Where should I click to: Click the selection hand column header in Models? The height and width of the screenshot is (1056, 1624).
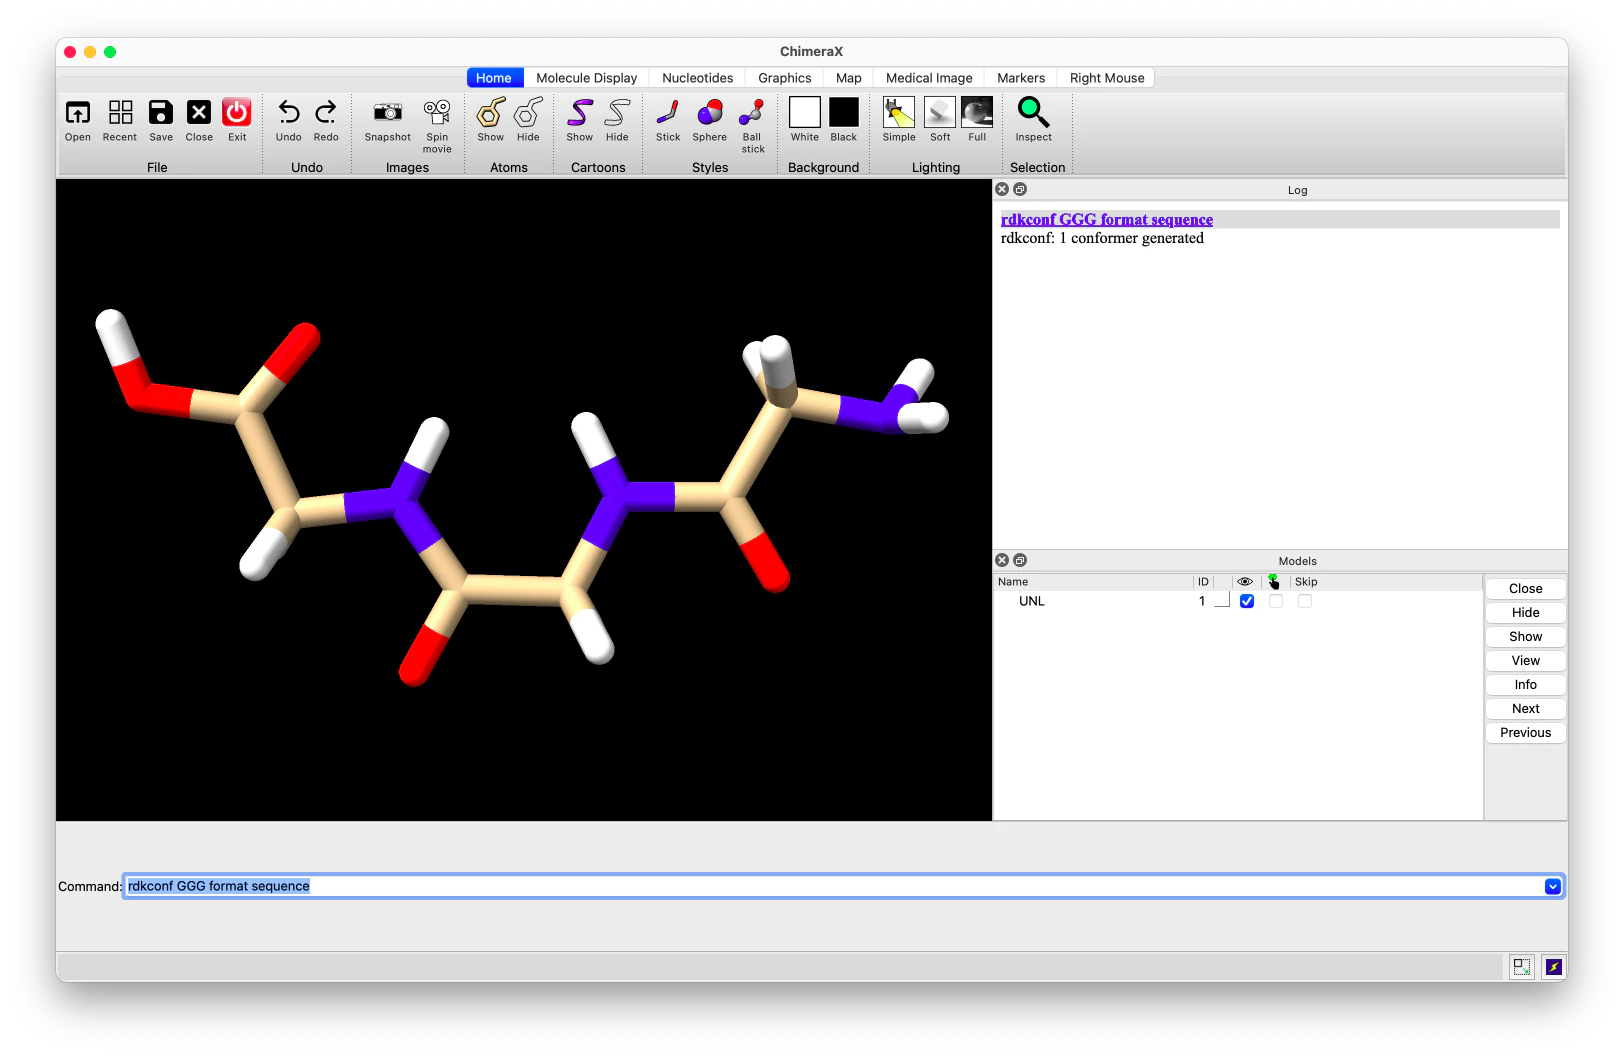1273,582
